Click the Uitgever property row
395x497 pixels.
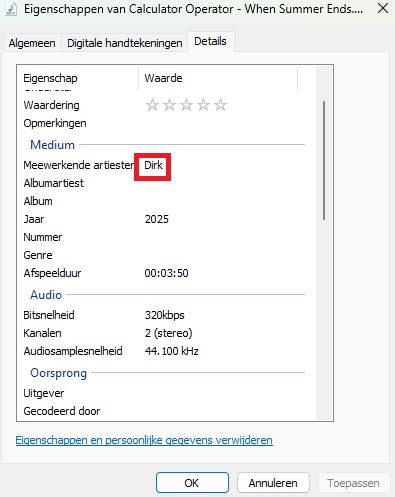point(164,393)
